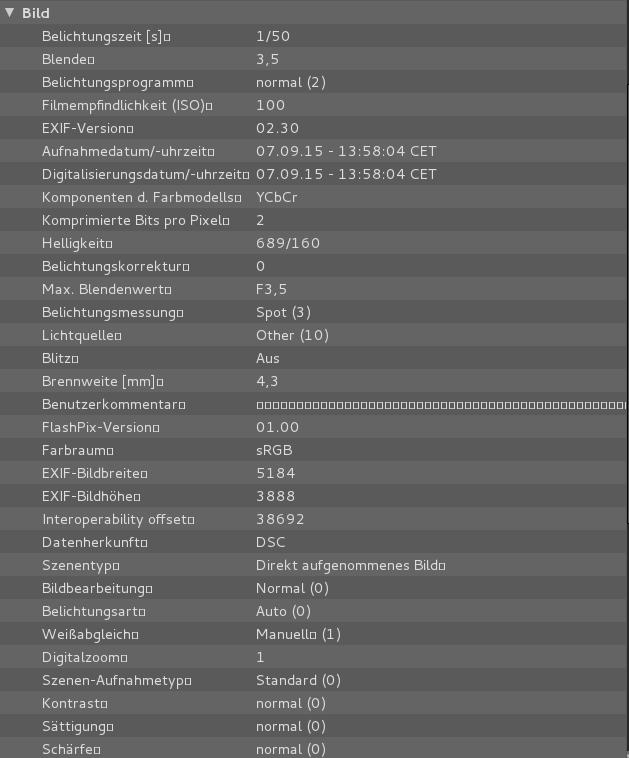
Task: Collapse the Bild section triangle
Action: pyautogui.click(x=10, y=14)
